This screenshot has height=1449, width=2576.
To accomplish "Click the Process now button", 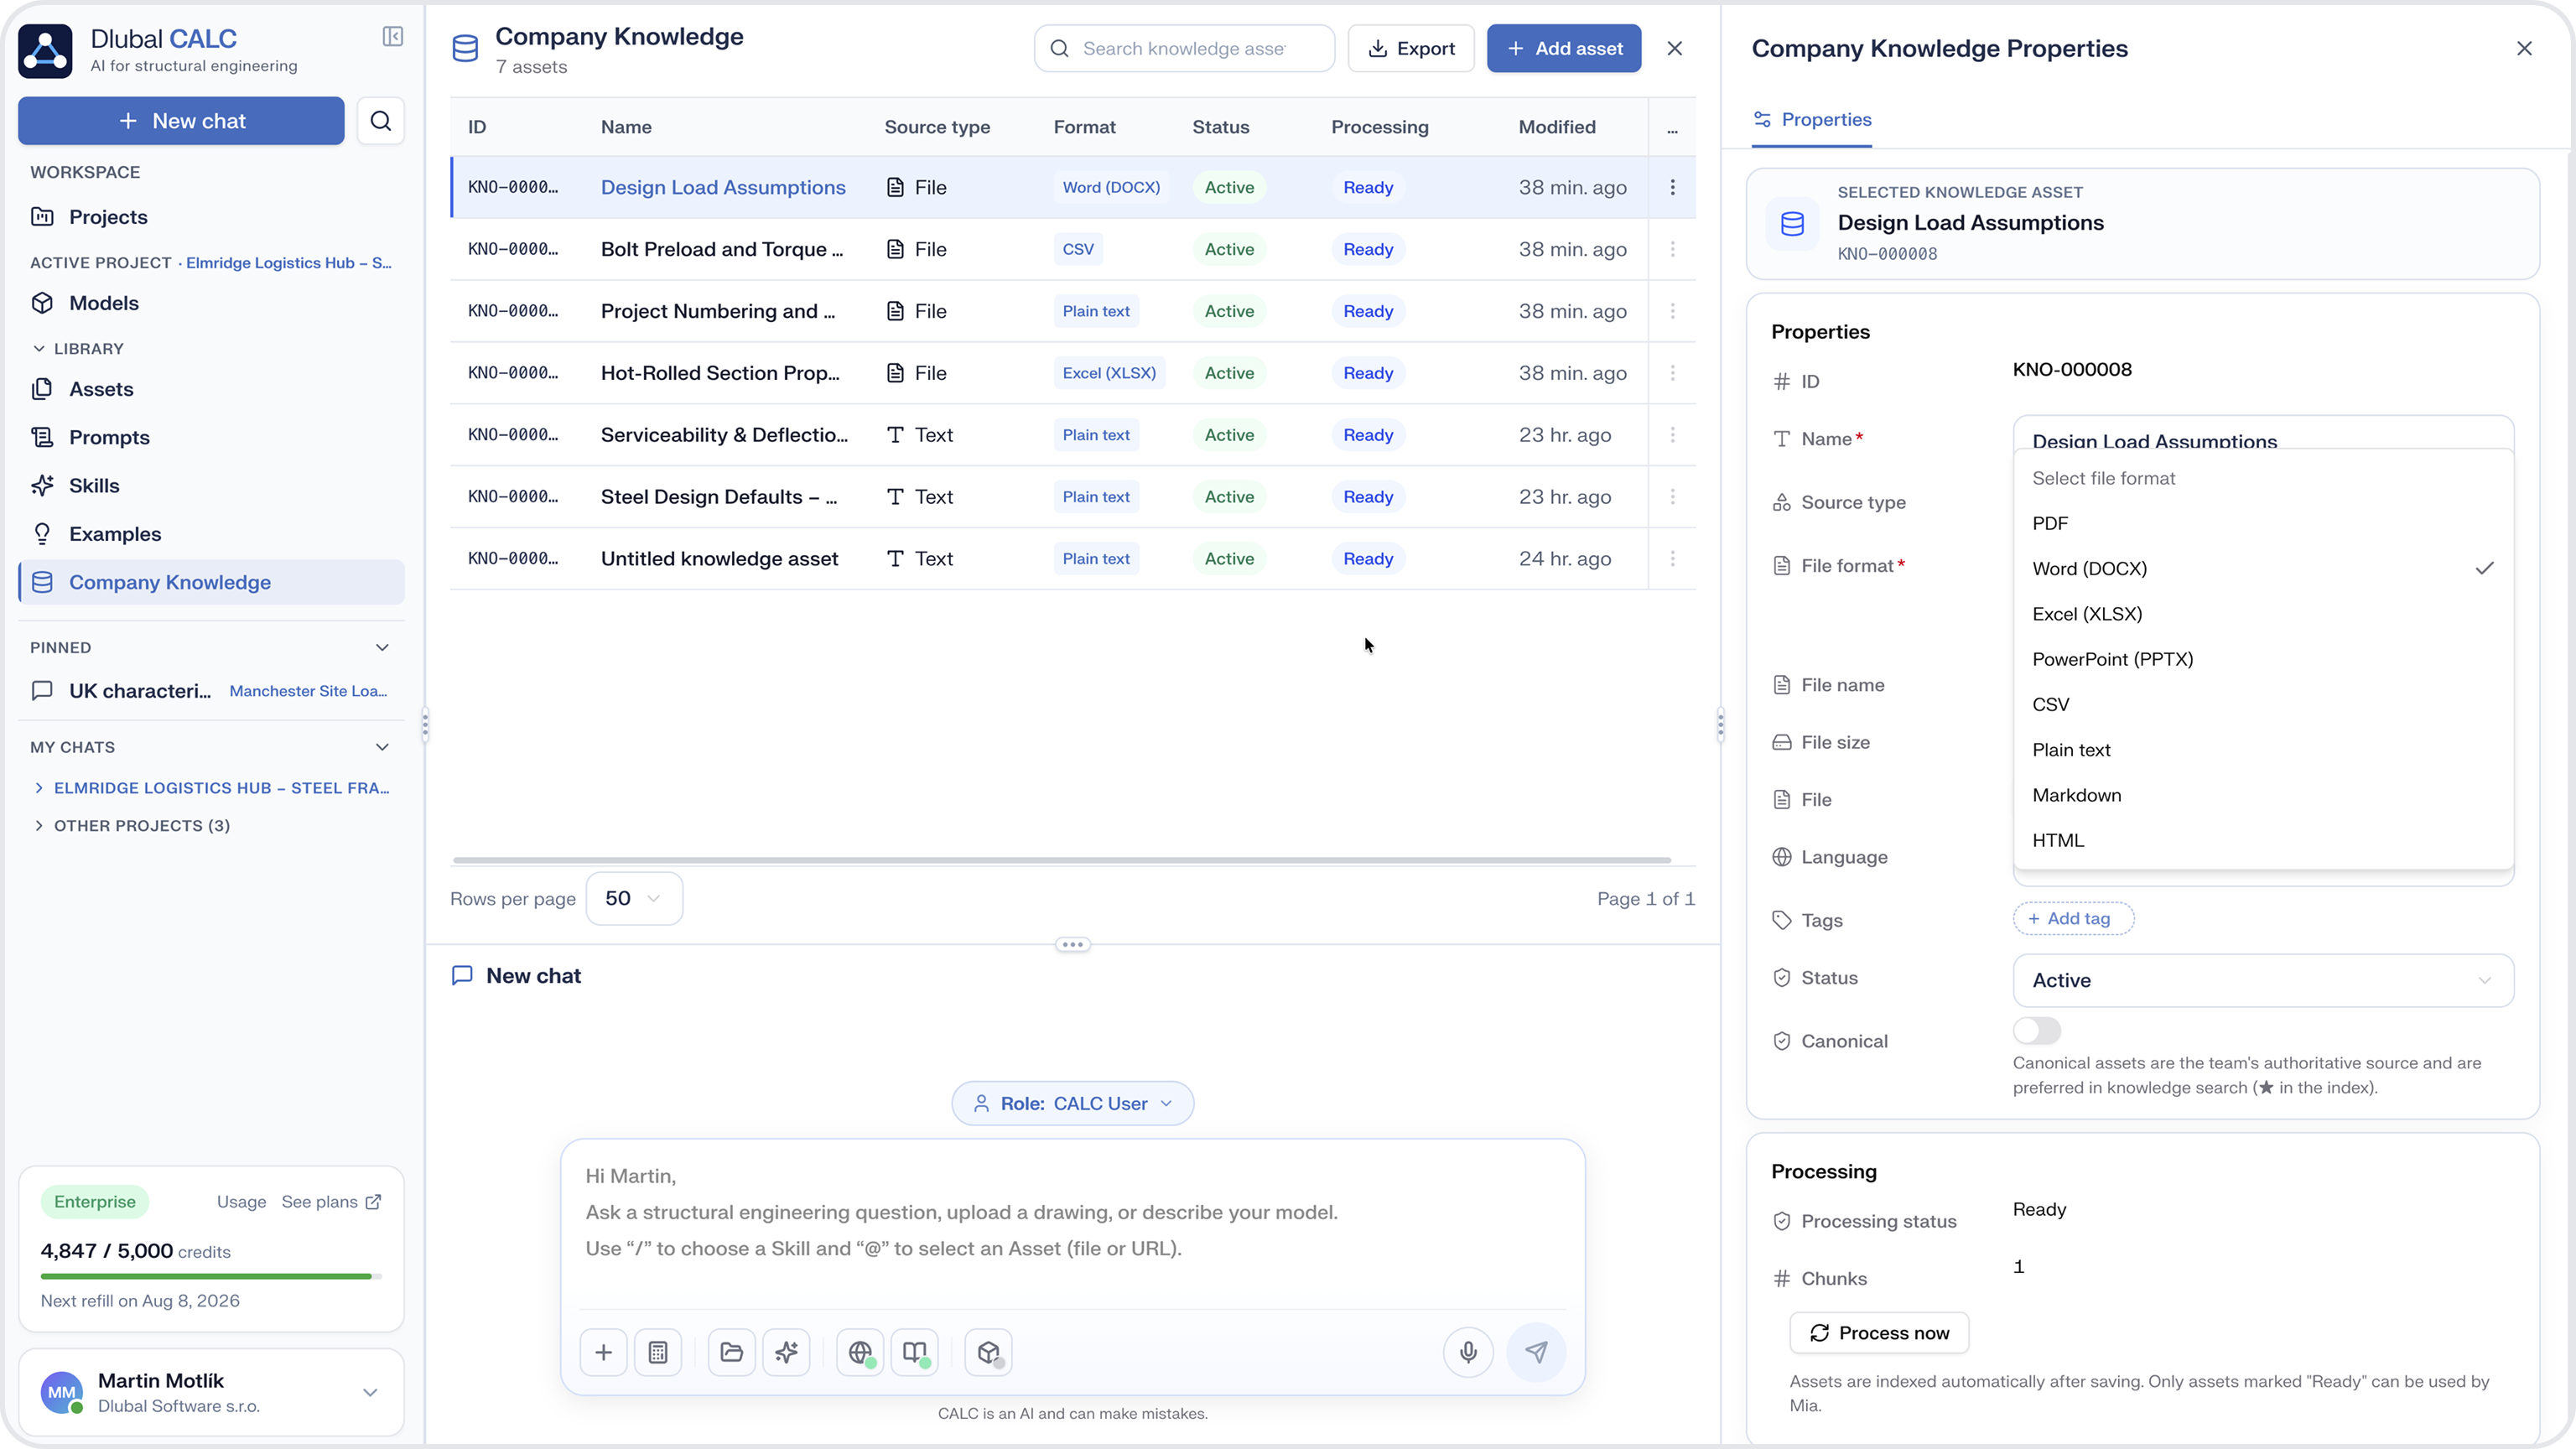I will tap(1879, 1333).
